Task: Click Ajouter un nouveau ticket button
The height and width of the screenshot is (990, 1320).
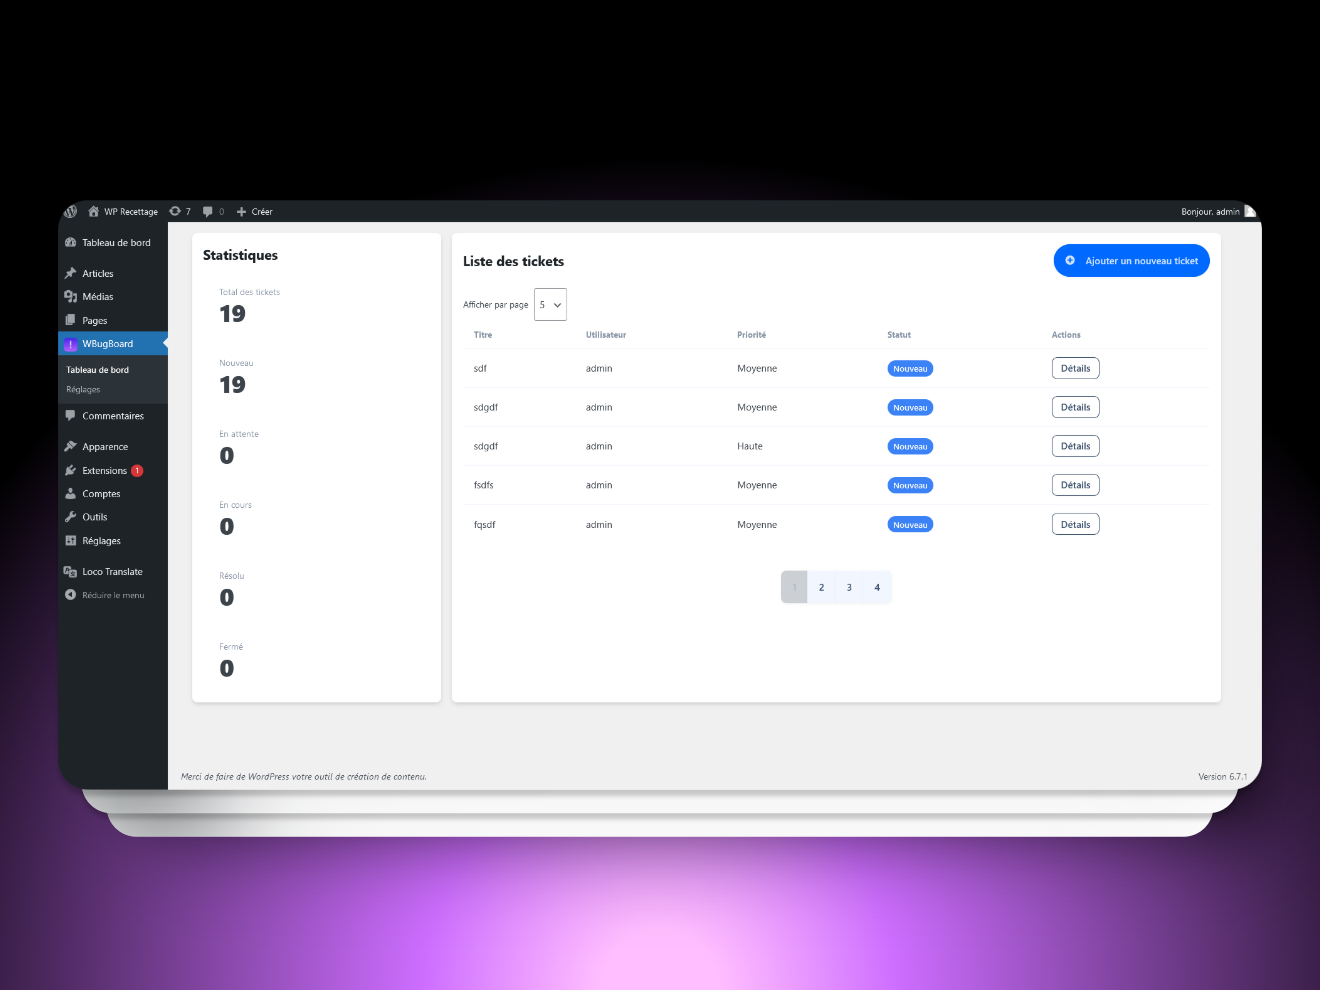Action: click(1132, 261)
